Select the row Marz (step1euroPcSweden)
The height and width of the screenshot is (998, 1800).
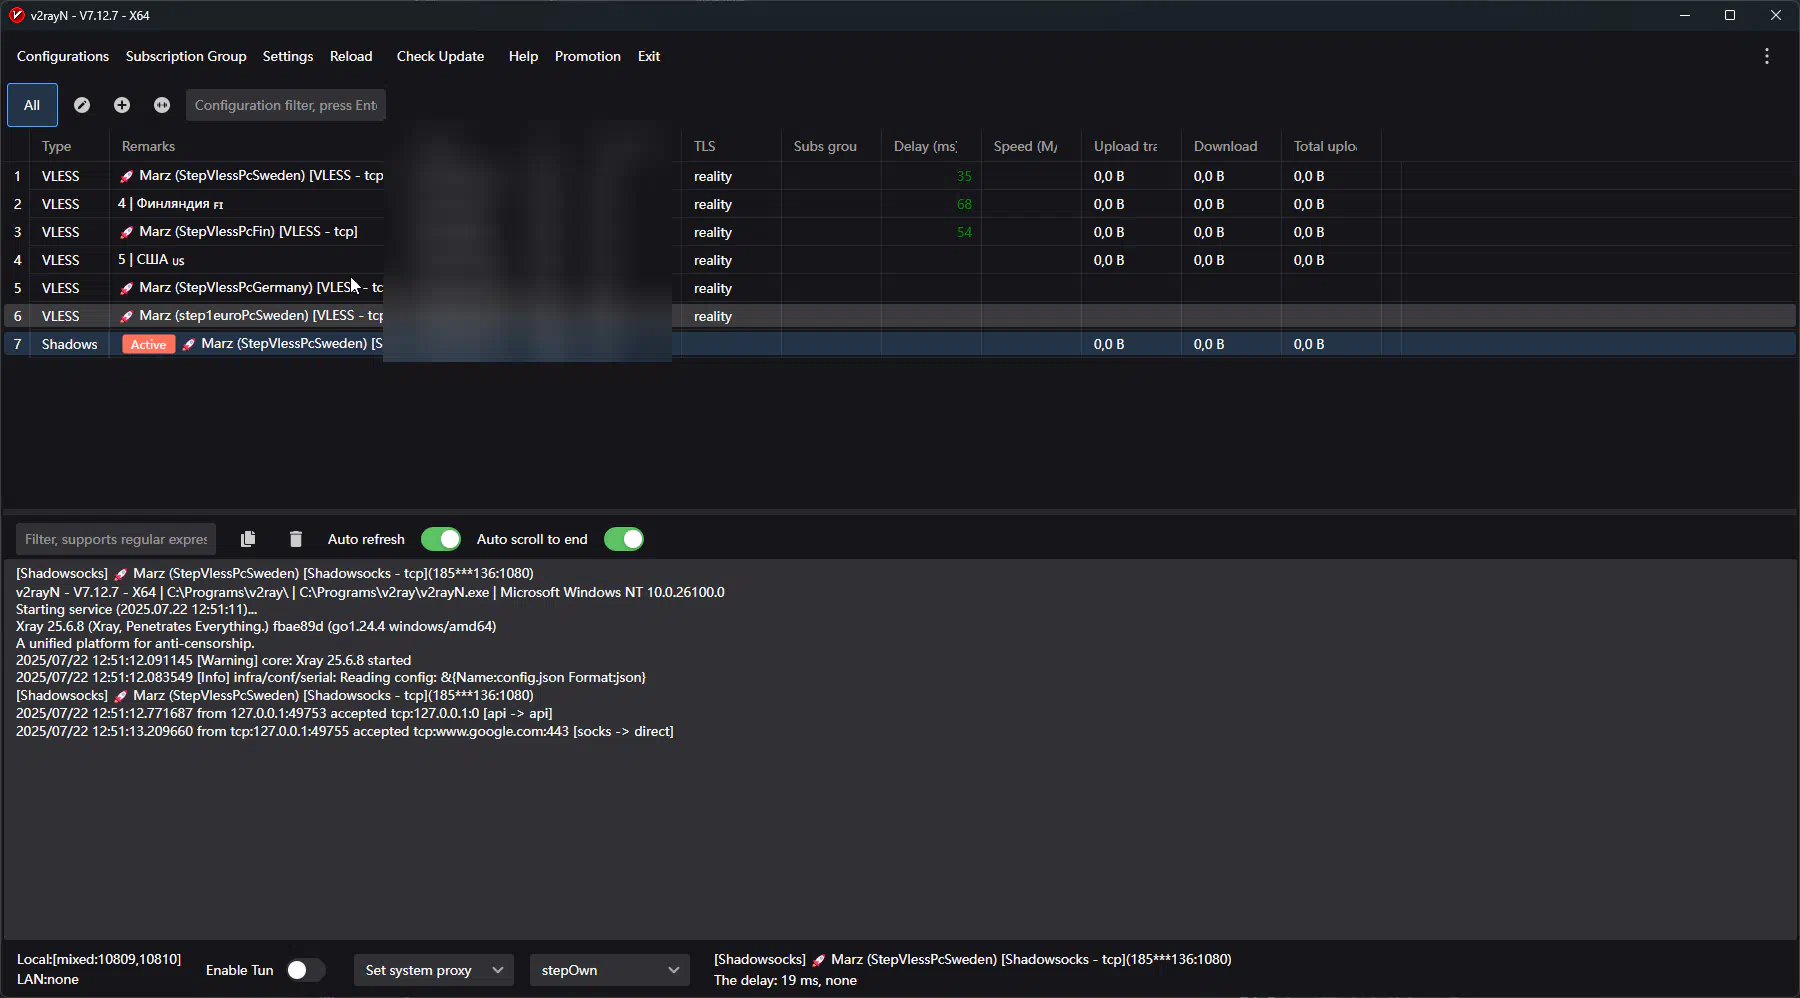(900, 316)
